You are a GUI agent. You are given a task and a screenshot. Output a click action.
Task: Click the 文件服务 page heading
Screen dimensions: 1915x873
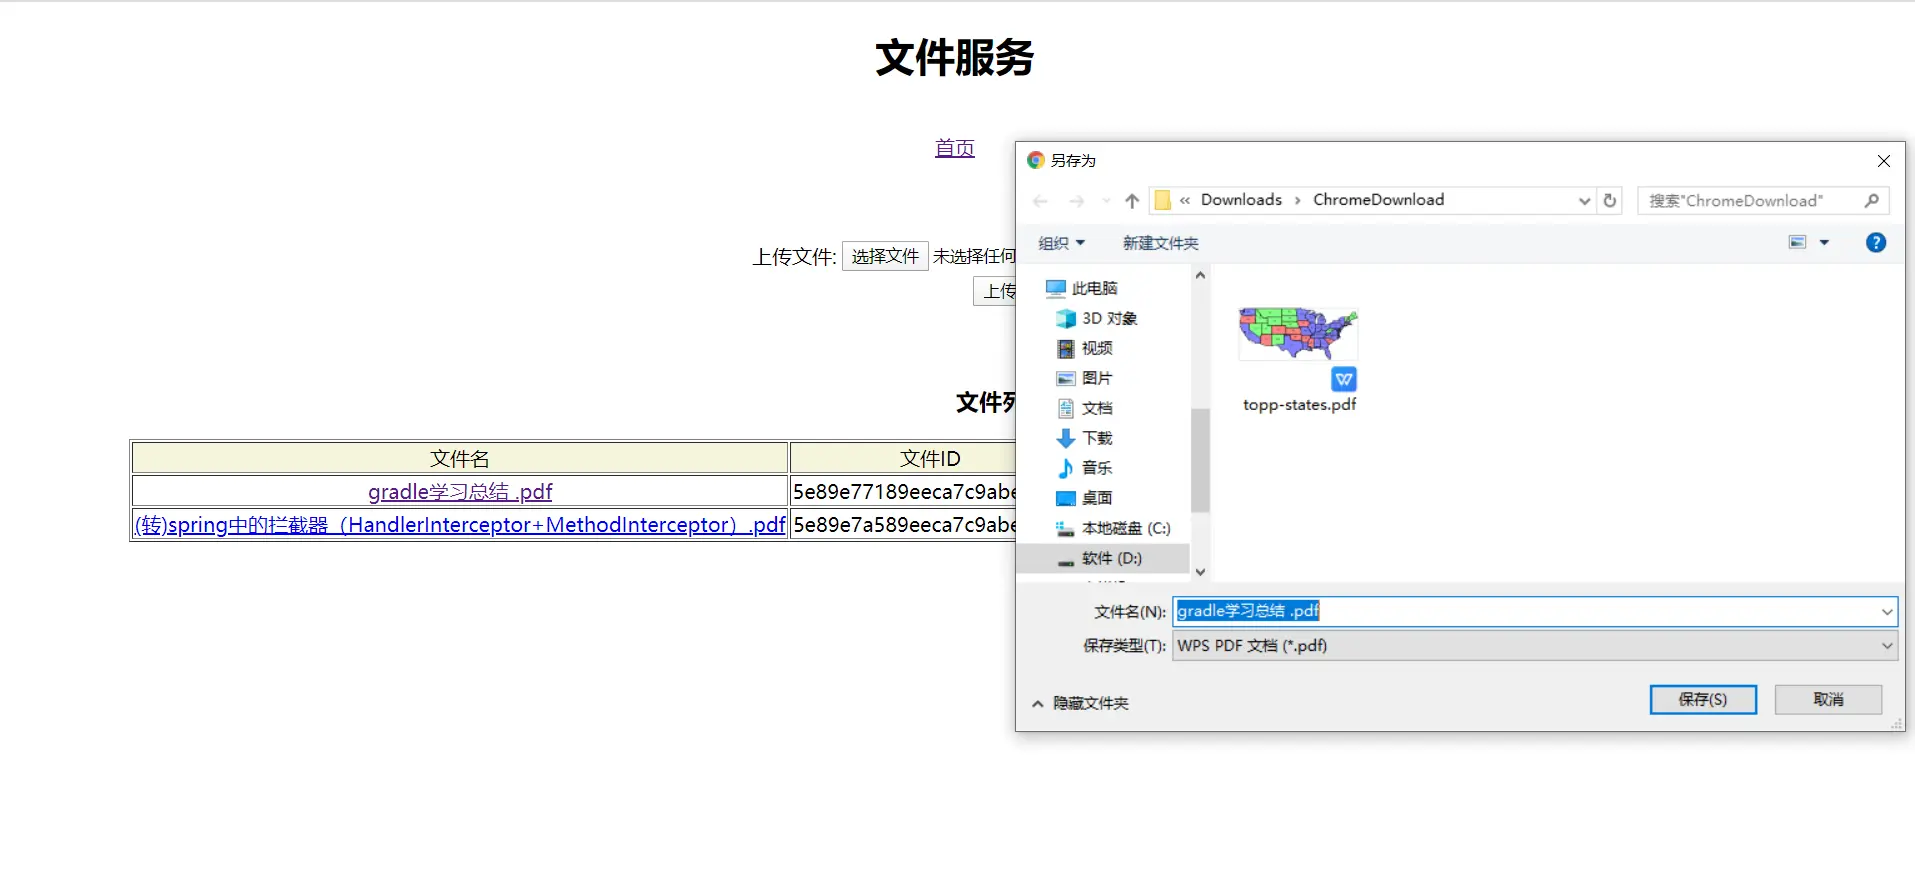(955, 57)
